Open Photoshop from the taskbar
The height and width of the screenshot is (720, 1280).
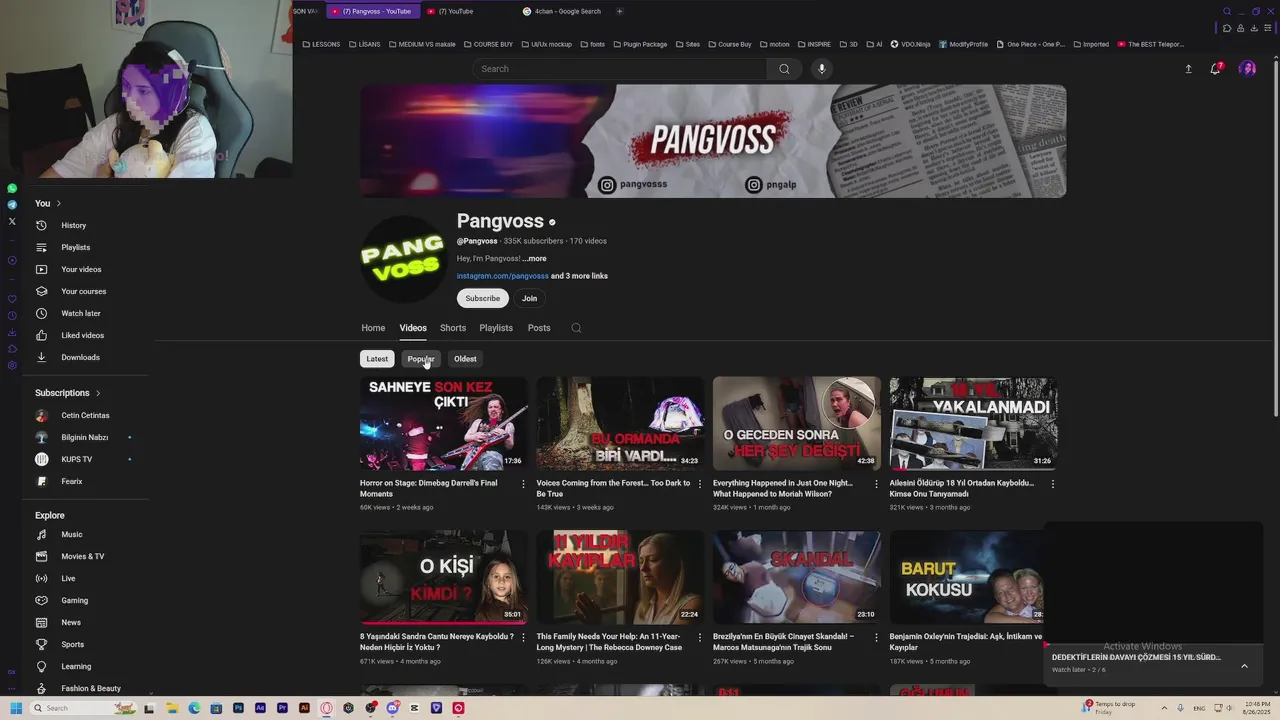(x=238, y=708)
